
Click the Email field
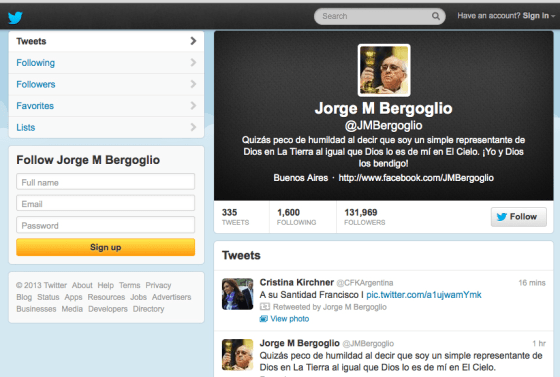[x=105, y=203]
